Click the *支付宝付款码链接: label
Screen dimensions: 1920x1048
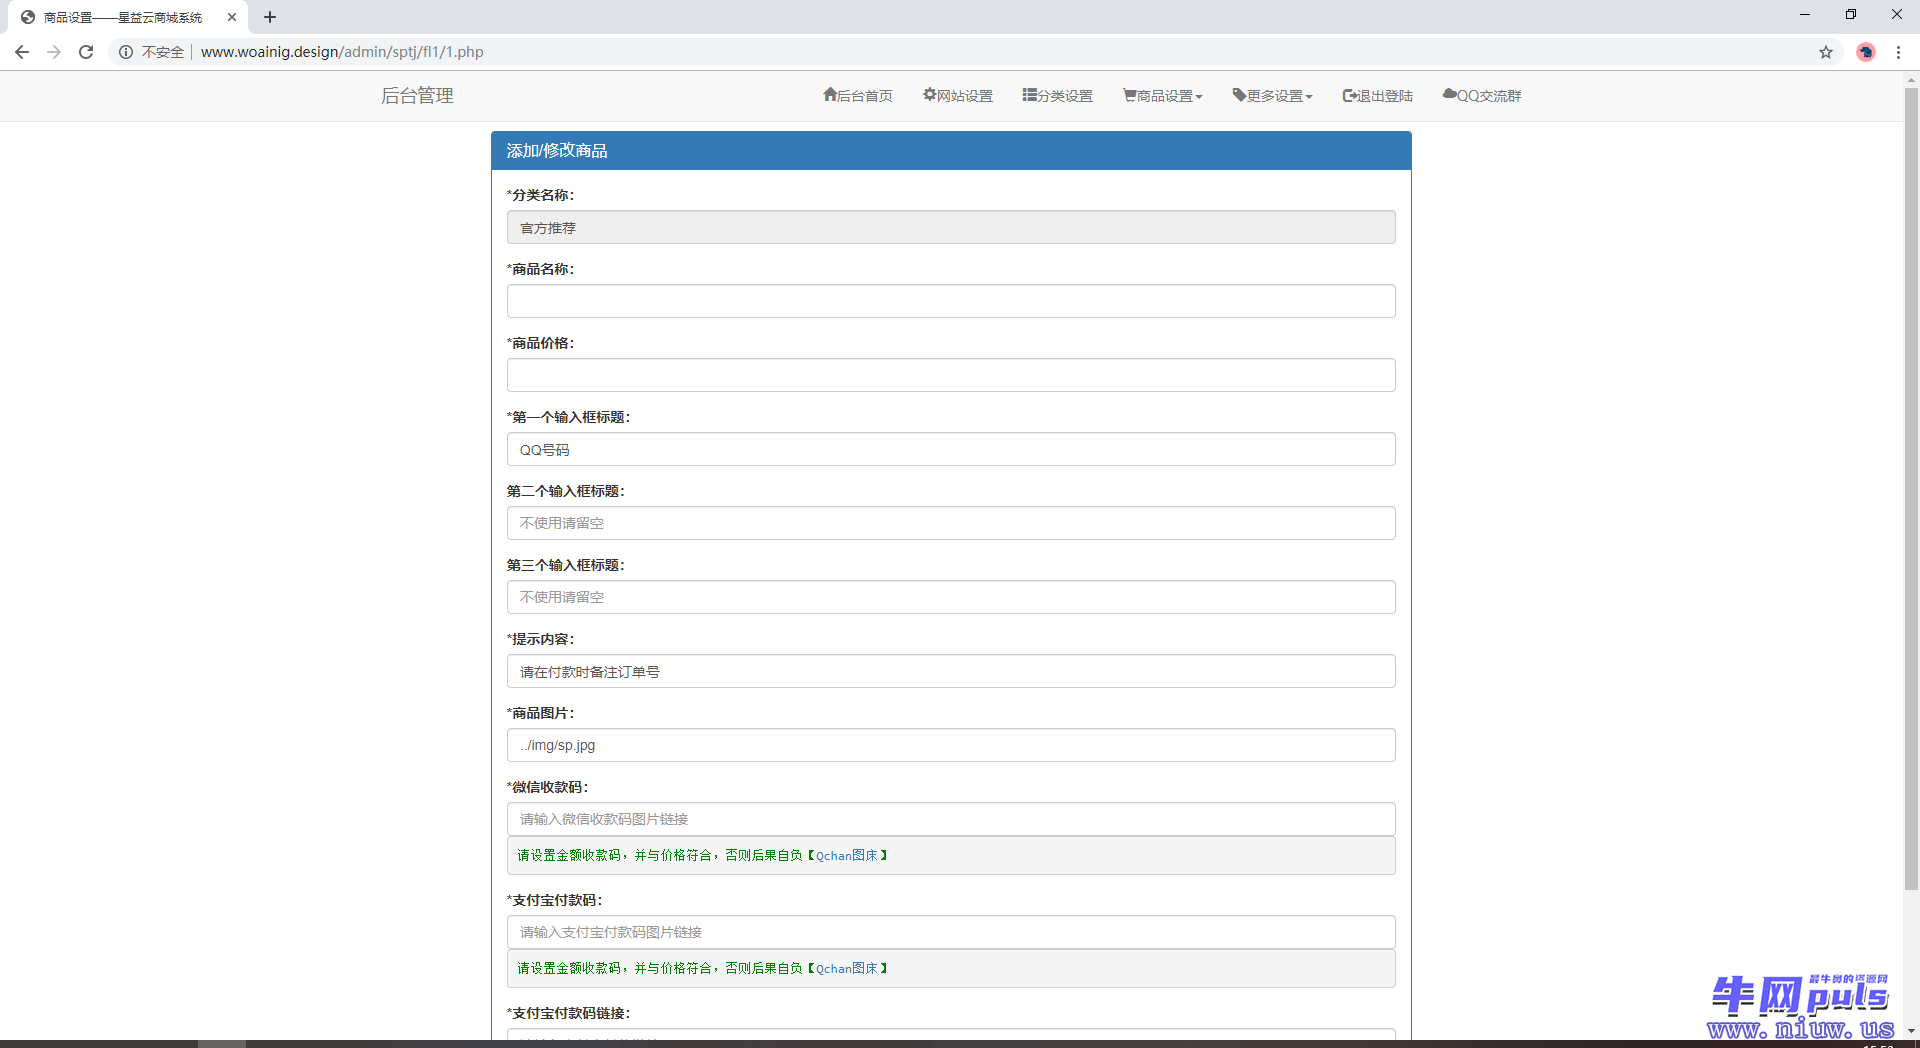click(568, 1013)
